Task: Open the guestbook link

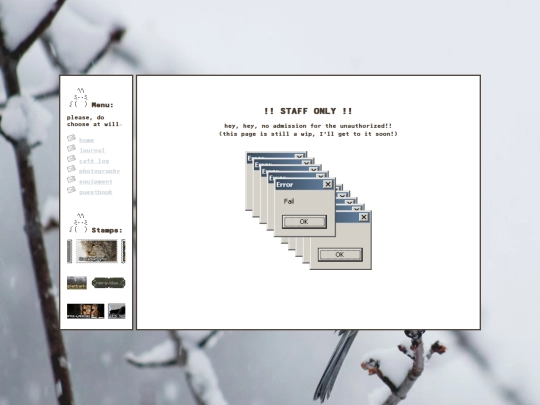Action: [96, 192]
